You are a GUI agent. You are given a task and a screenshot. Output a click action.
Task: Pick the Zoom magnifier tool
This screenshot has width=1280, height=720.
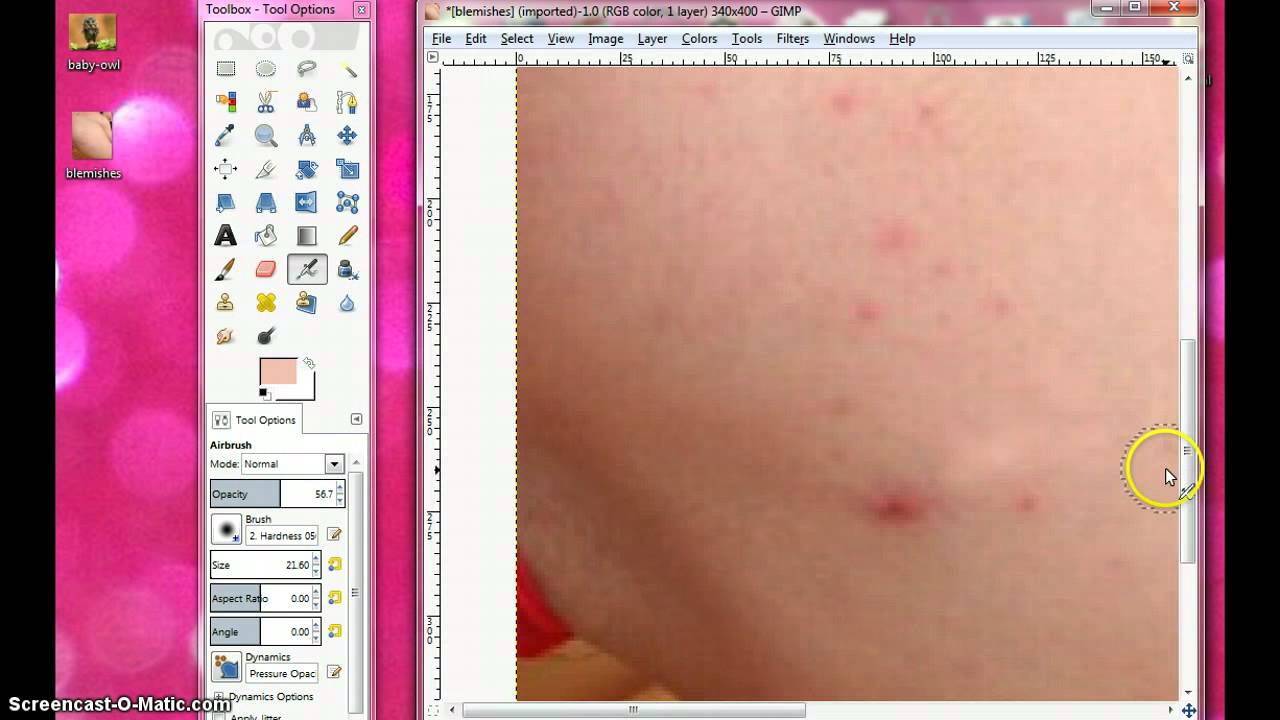266,135
